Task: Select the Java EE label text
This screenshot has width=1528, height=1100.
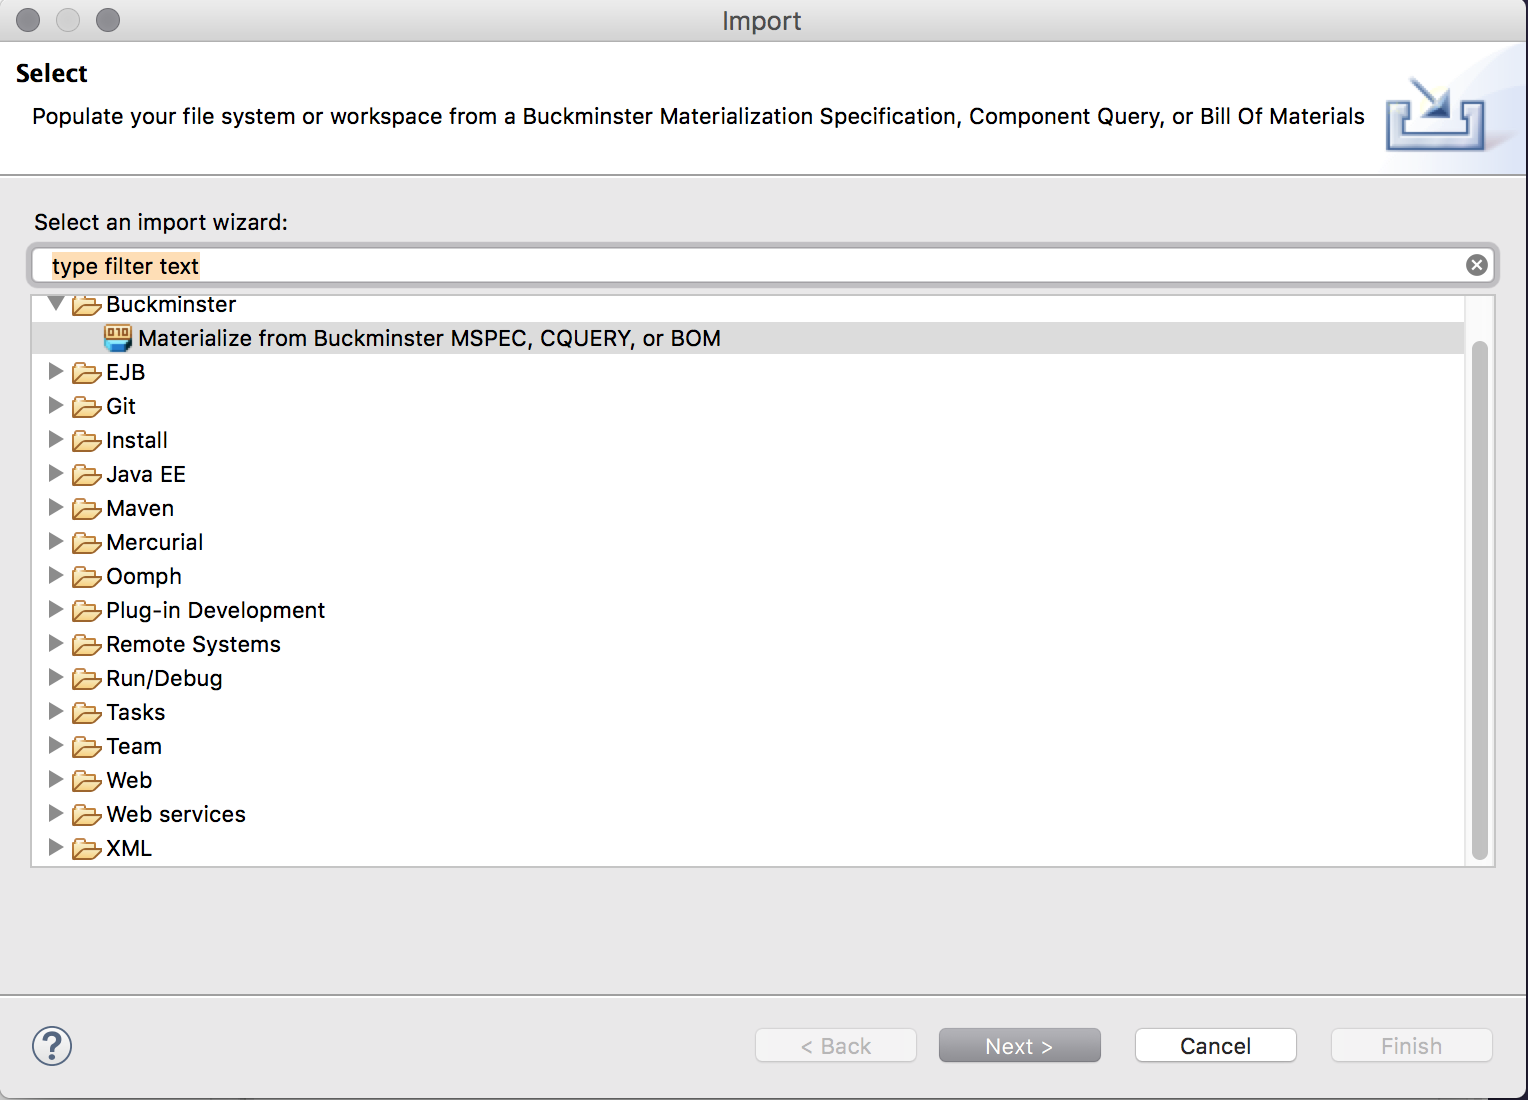Action: pyautogui.click(x=146, y=474)
